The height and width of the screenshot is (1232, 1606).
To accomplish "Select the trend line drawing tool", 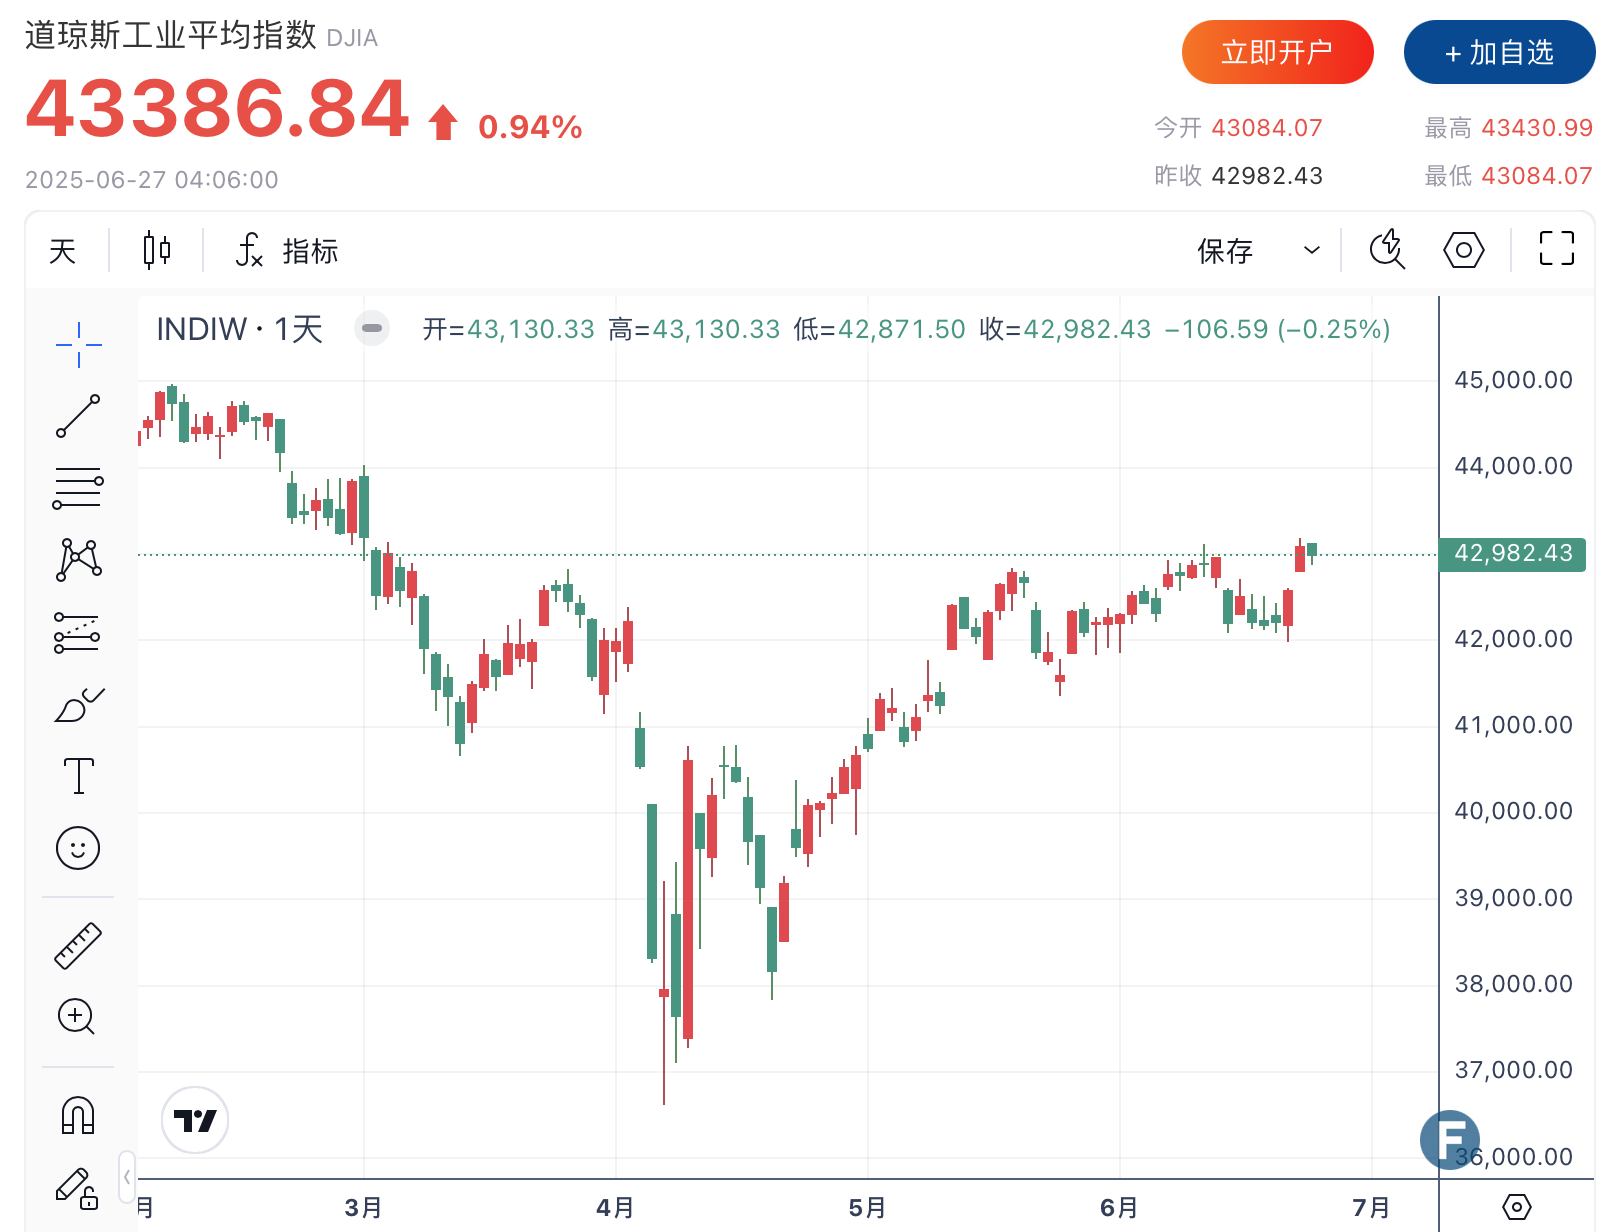I will tap(78, 416).
